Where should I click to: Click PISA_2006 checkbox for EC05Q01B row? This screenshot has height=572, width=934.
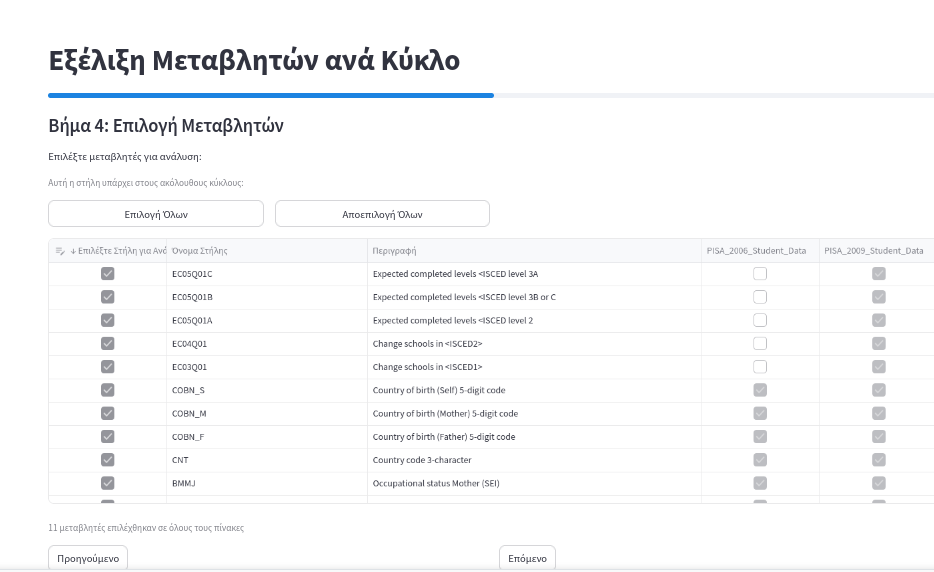tap(760, 297)
